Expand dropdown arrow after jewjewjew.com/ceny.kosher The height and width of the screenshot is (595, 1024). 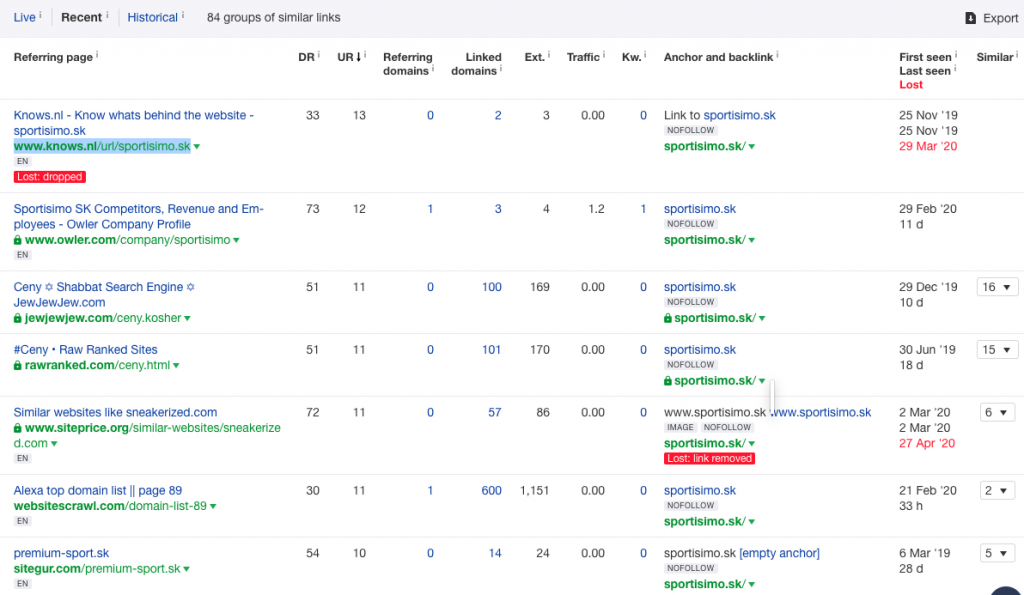(x=187, y=319)
